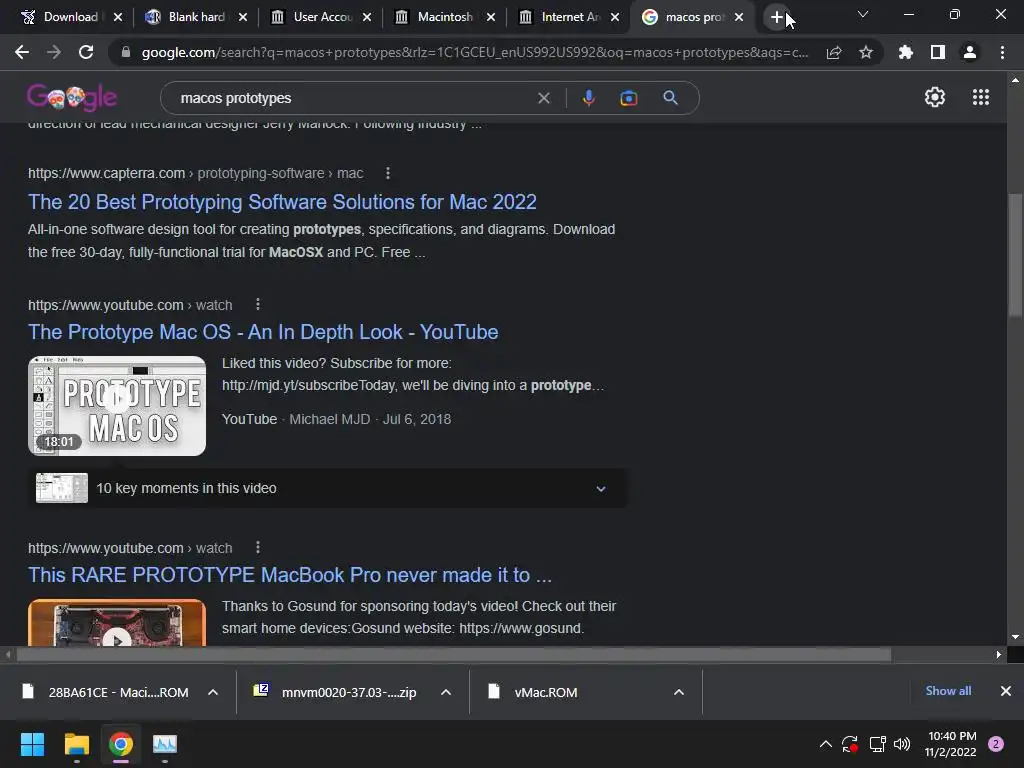Open the 28BA61CE Maci ROM download
The image size is (1024, 768).
(x=118, y=692)
